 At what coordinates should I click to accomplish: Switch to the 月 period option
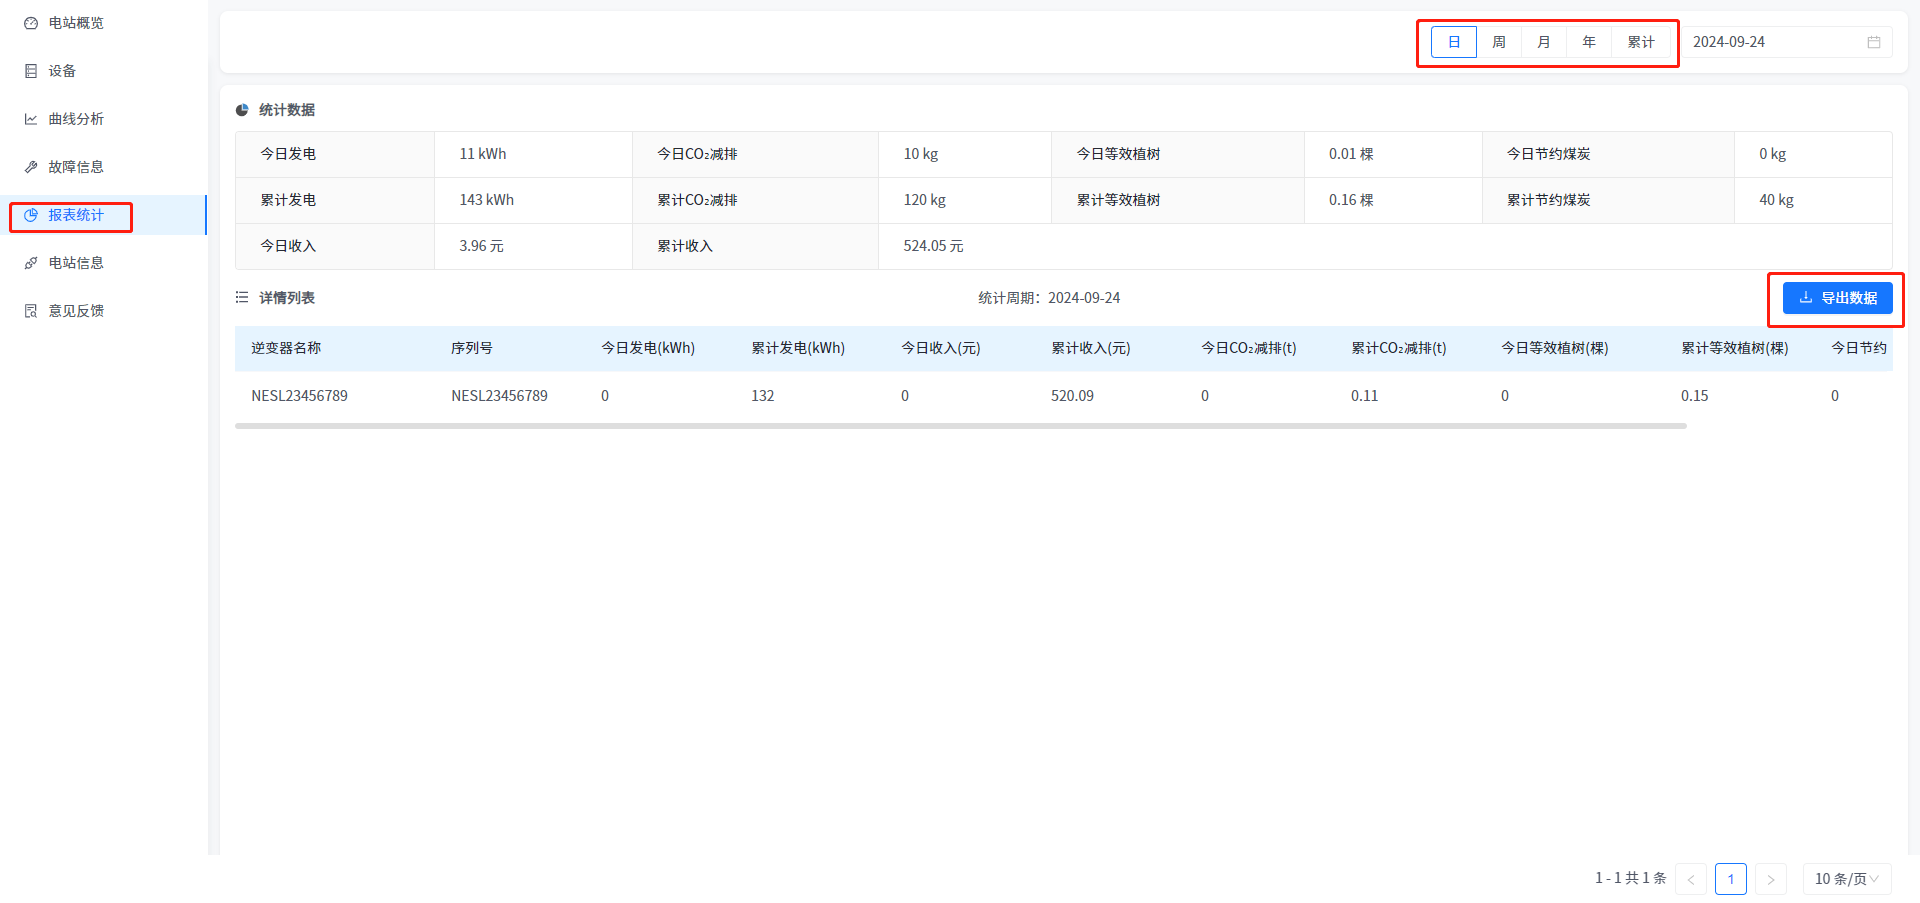[x=1544, y=42]
